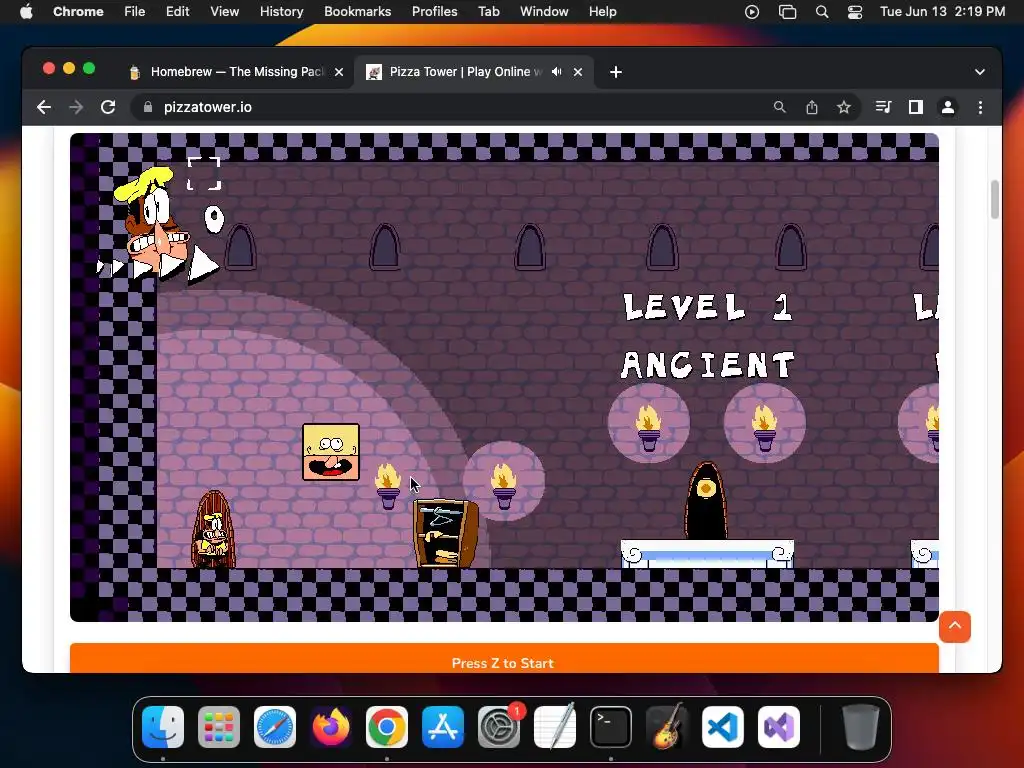Viewport: 1024px width, 768px height.
Task: Close the Homebrew tab
Action: [339, 72]
